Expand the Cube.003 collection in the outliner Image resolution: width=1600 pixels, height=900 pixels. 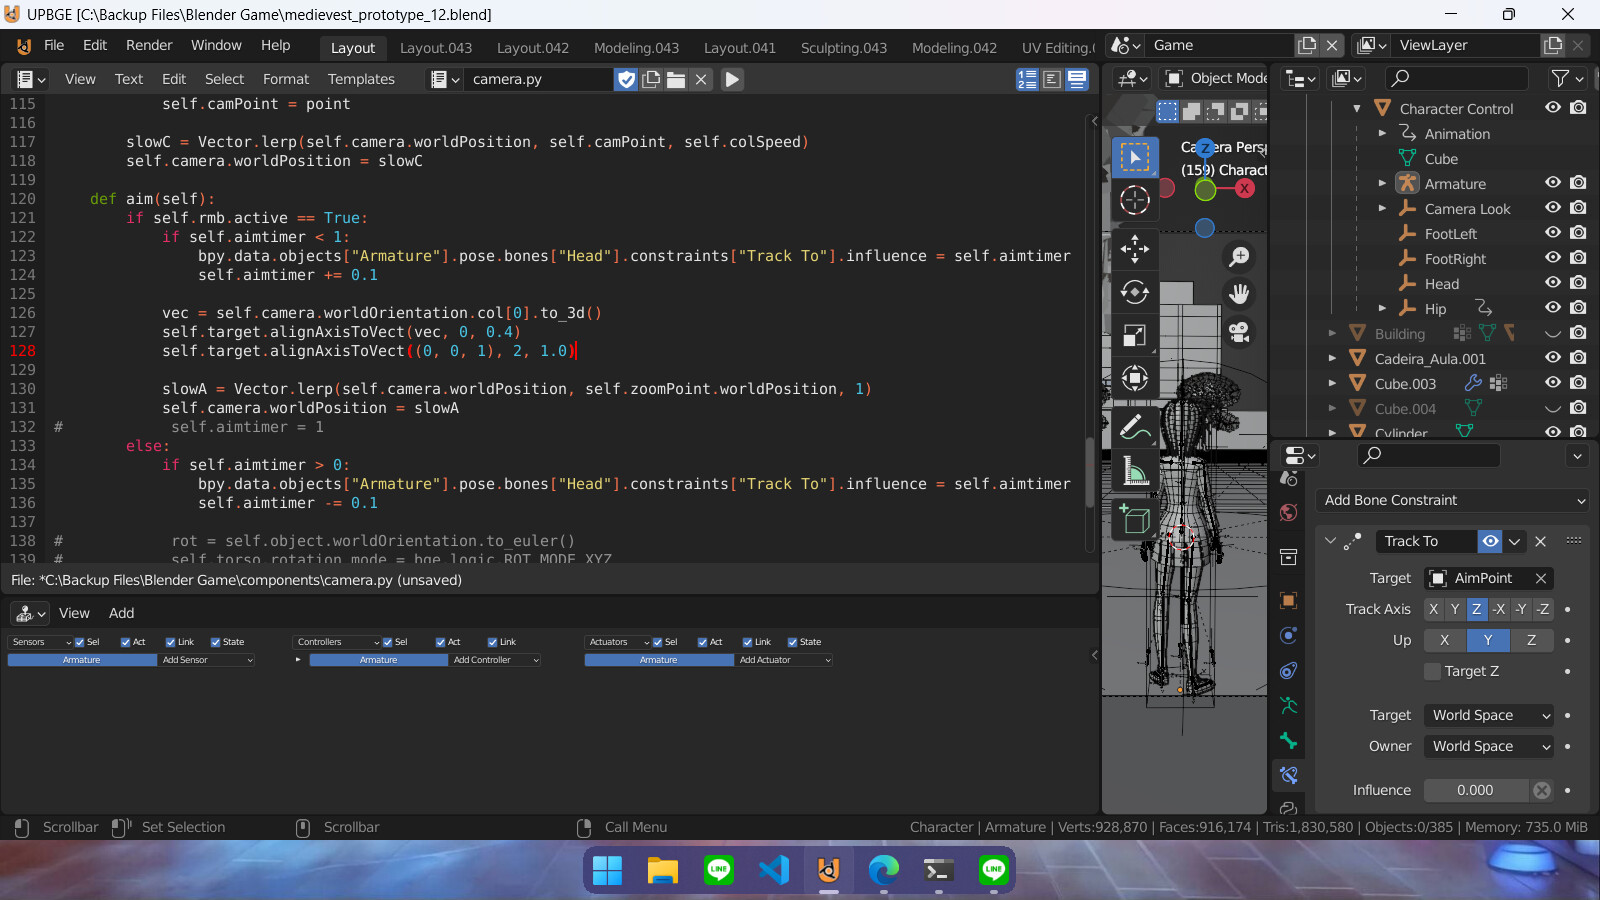[1332, 383]
